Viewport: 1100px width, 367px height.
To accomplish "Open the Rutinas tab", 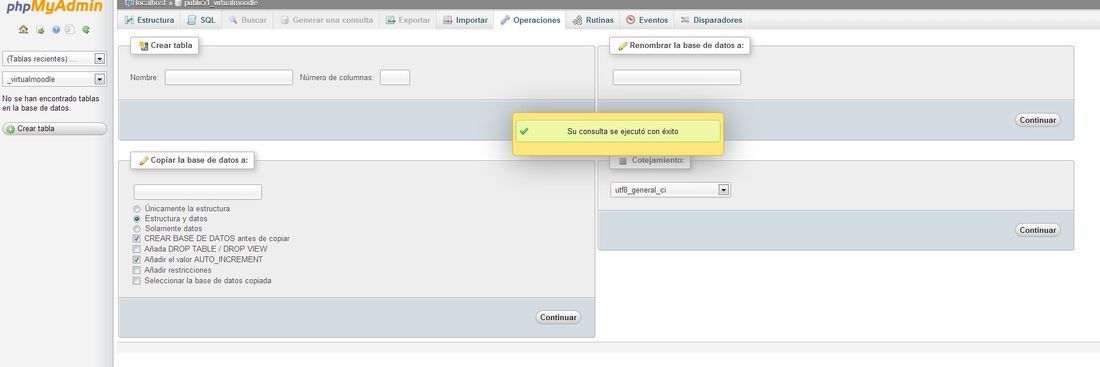I will click(593, 20).
